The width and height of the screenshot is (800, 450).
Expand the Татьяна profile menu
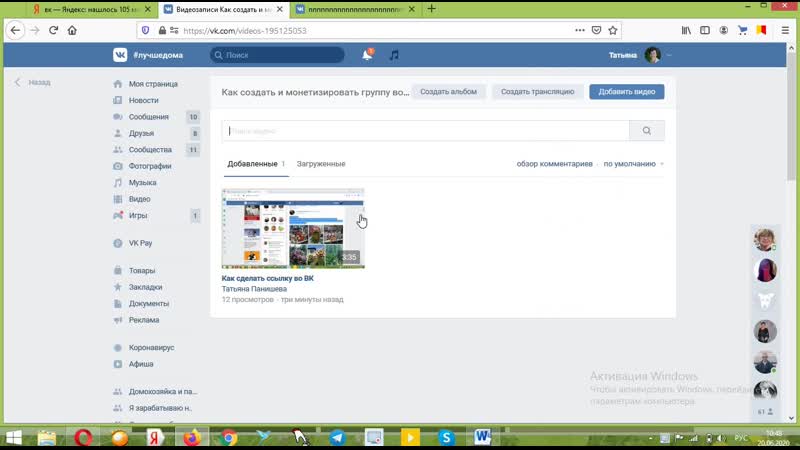tap(639, 55)
